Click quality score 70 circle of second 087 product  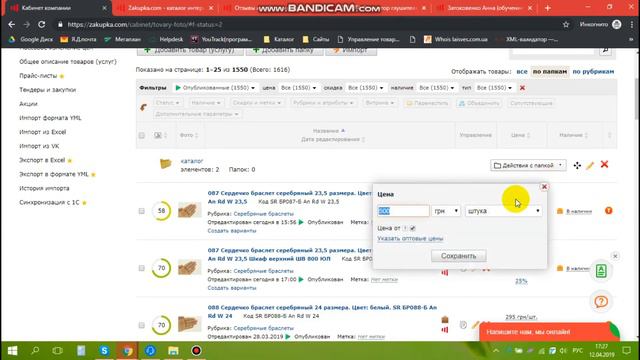(161, 268)
